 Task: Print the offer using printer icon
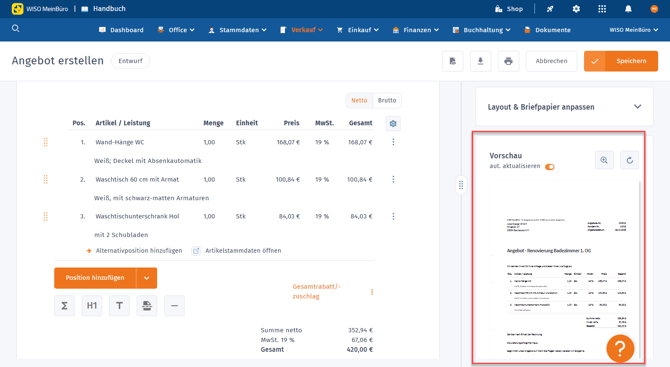[508, 61]
